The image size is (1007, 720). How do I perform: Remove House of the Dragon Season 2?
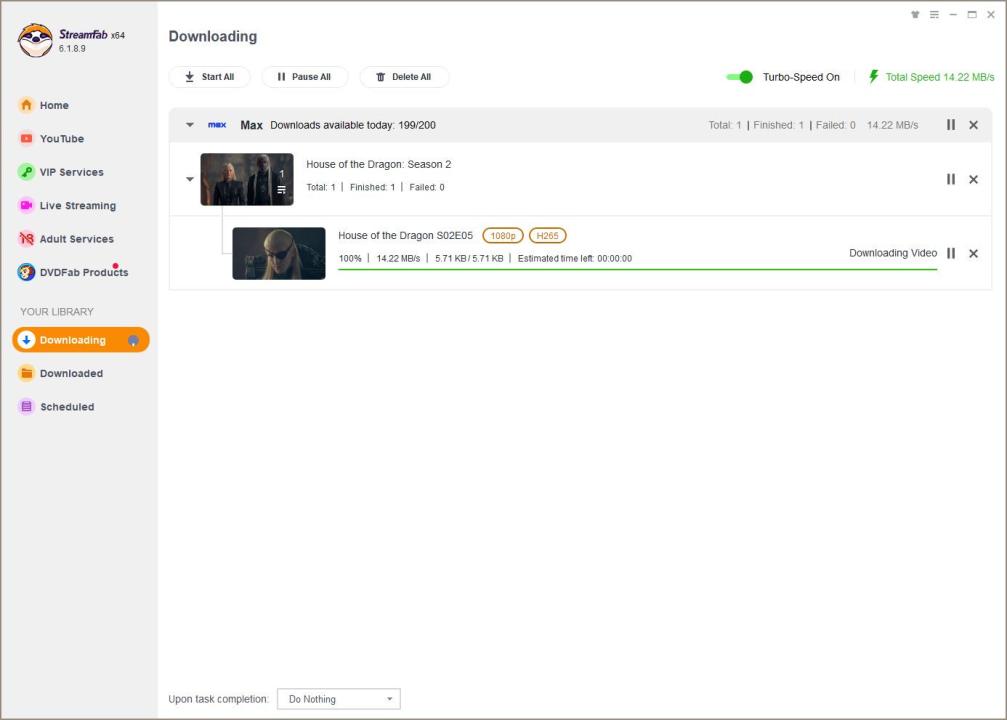(974, 179)
